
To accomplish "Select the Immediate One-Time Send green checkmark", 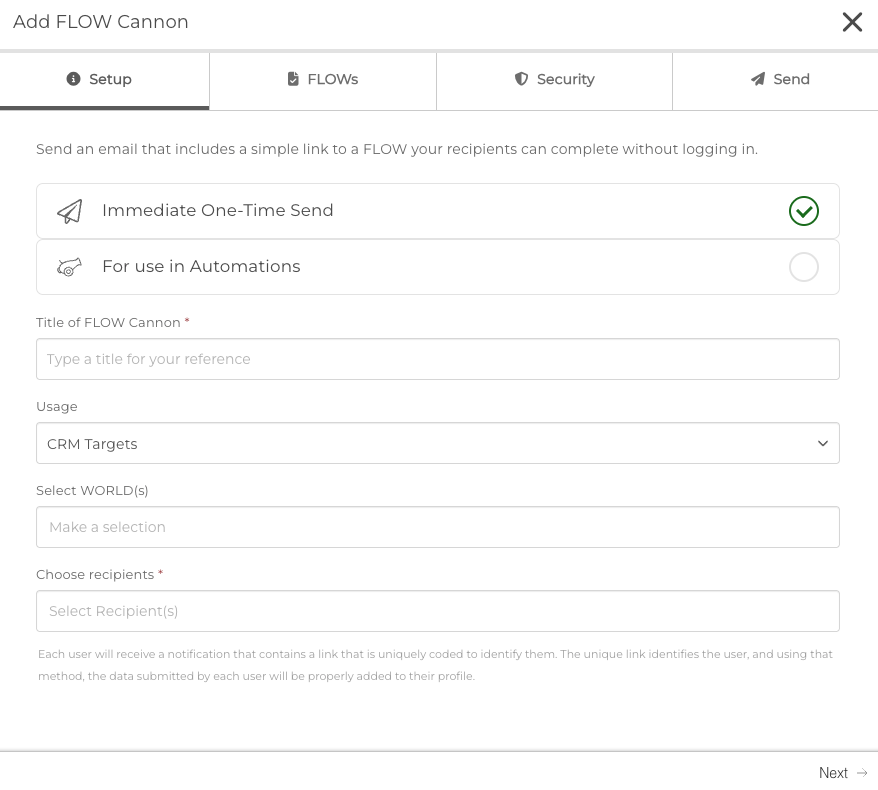I will pyautogui.click(x=803, y=211).
